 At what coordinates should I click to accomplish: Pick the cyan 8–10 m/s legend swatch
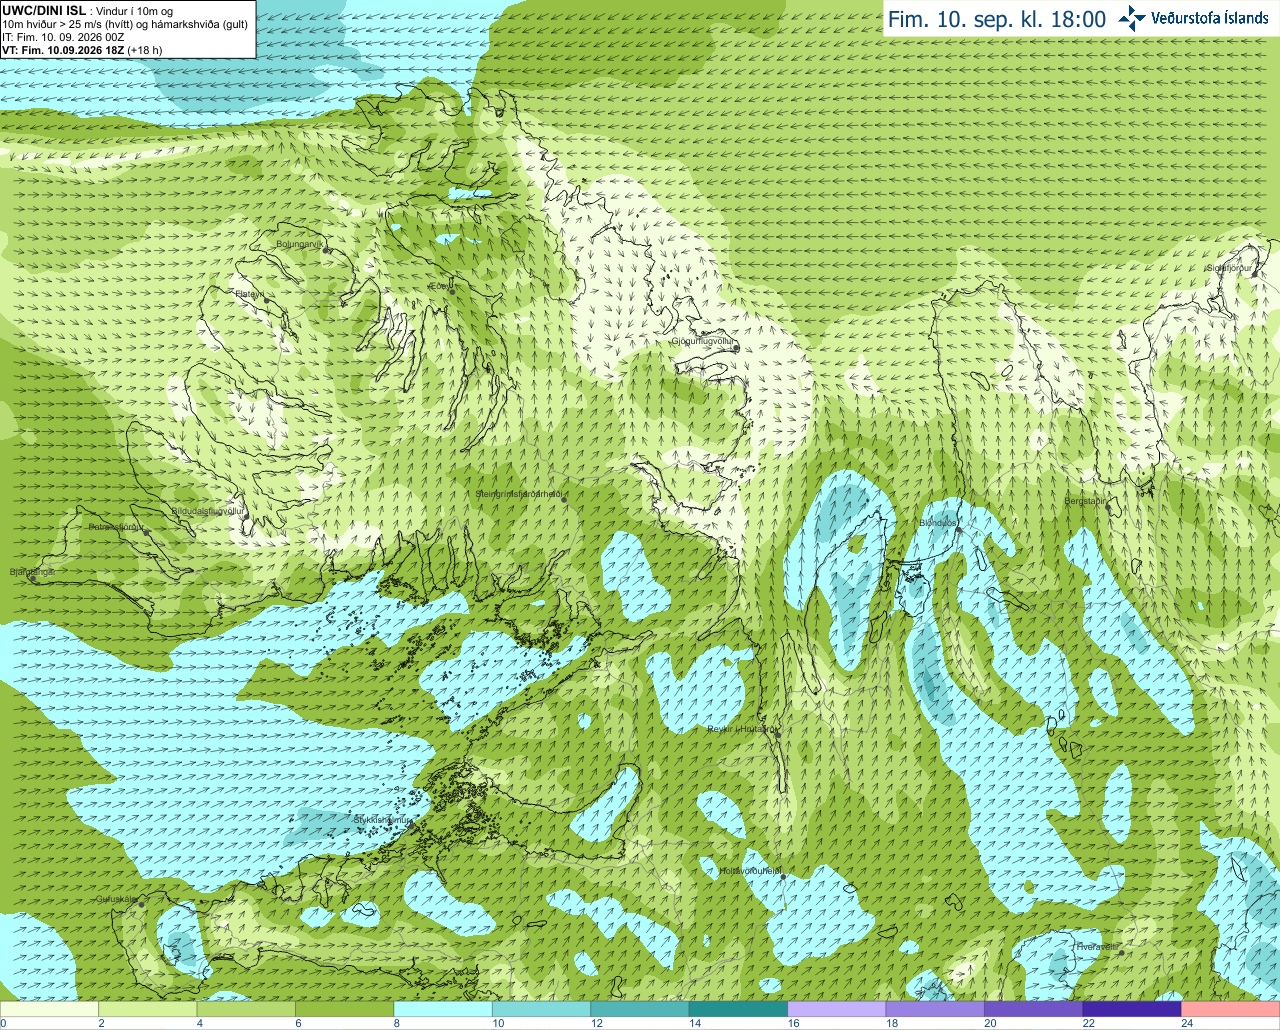(443, 1009)
